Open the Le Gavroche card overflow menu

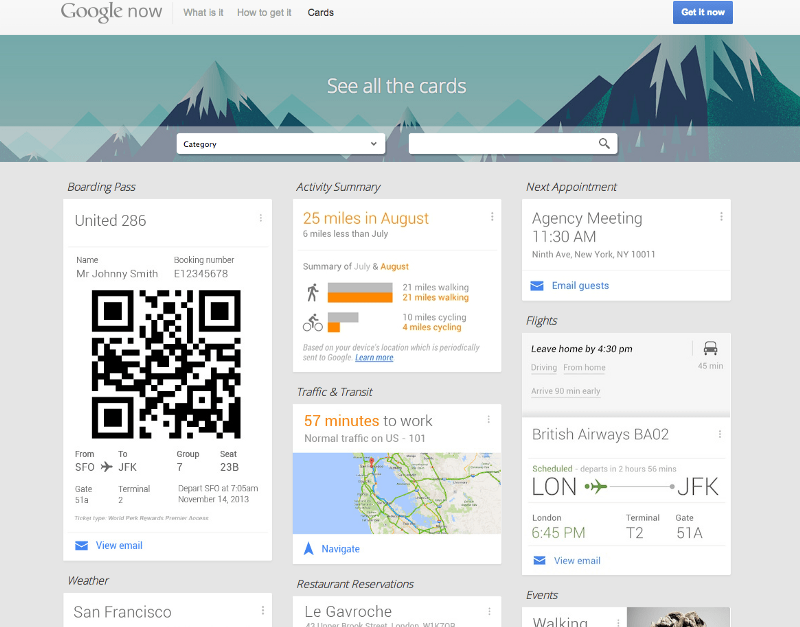[x=491, y=610]
